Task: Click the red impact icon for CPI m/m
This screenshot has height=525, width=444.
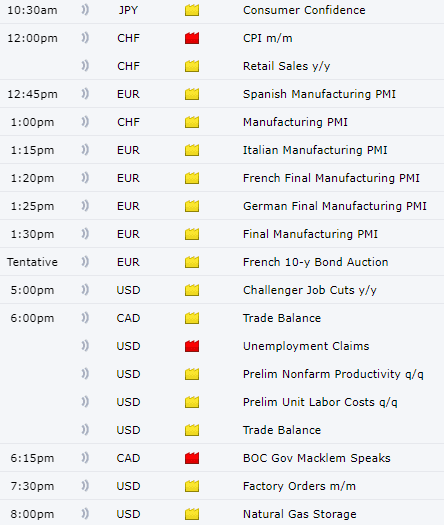Action: pos(192,38)
